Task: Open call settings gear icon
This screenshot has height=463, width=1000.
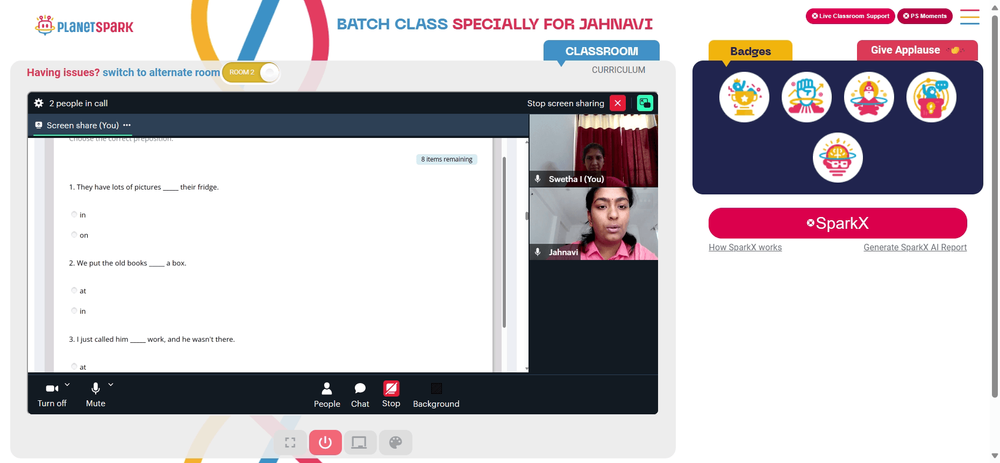Action: [x=39, y=103]
